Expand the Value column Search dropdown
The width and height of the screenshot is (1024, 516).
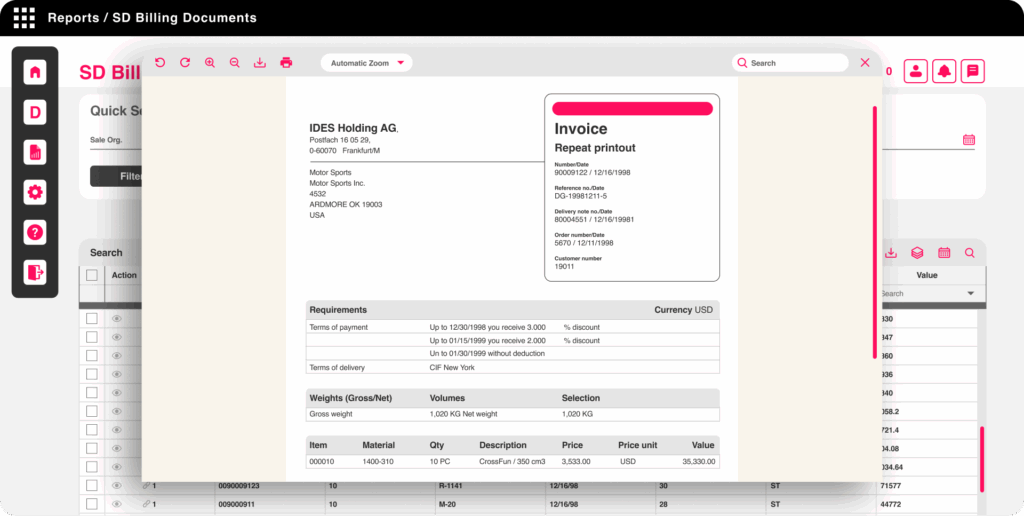(970, 293)
